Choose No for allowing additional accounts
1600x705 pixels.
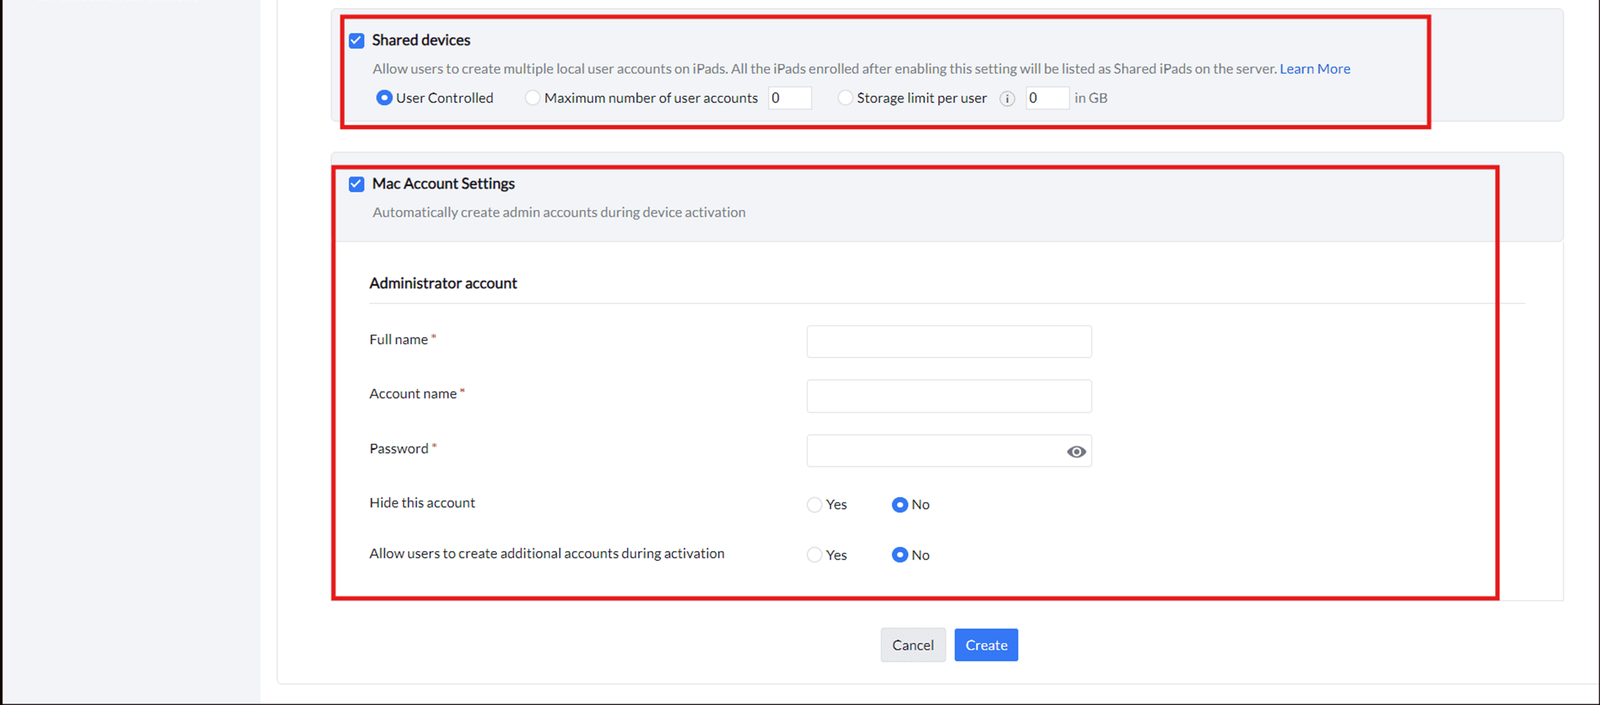click(900, 555)
